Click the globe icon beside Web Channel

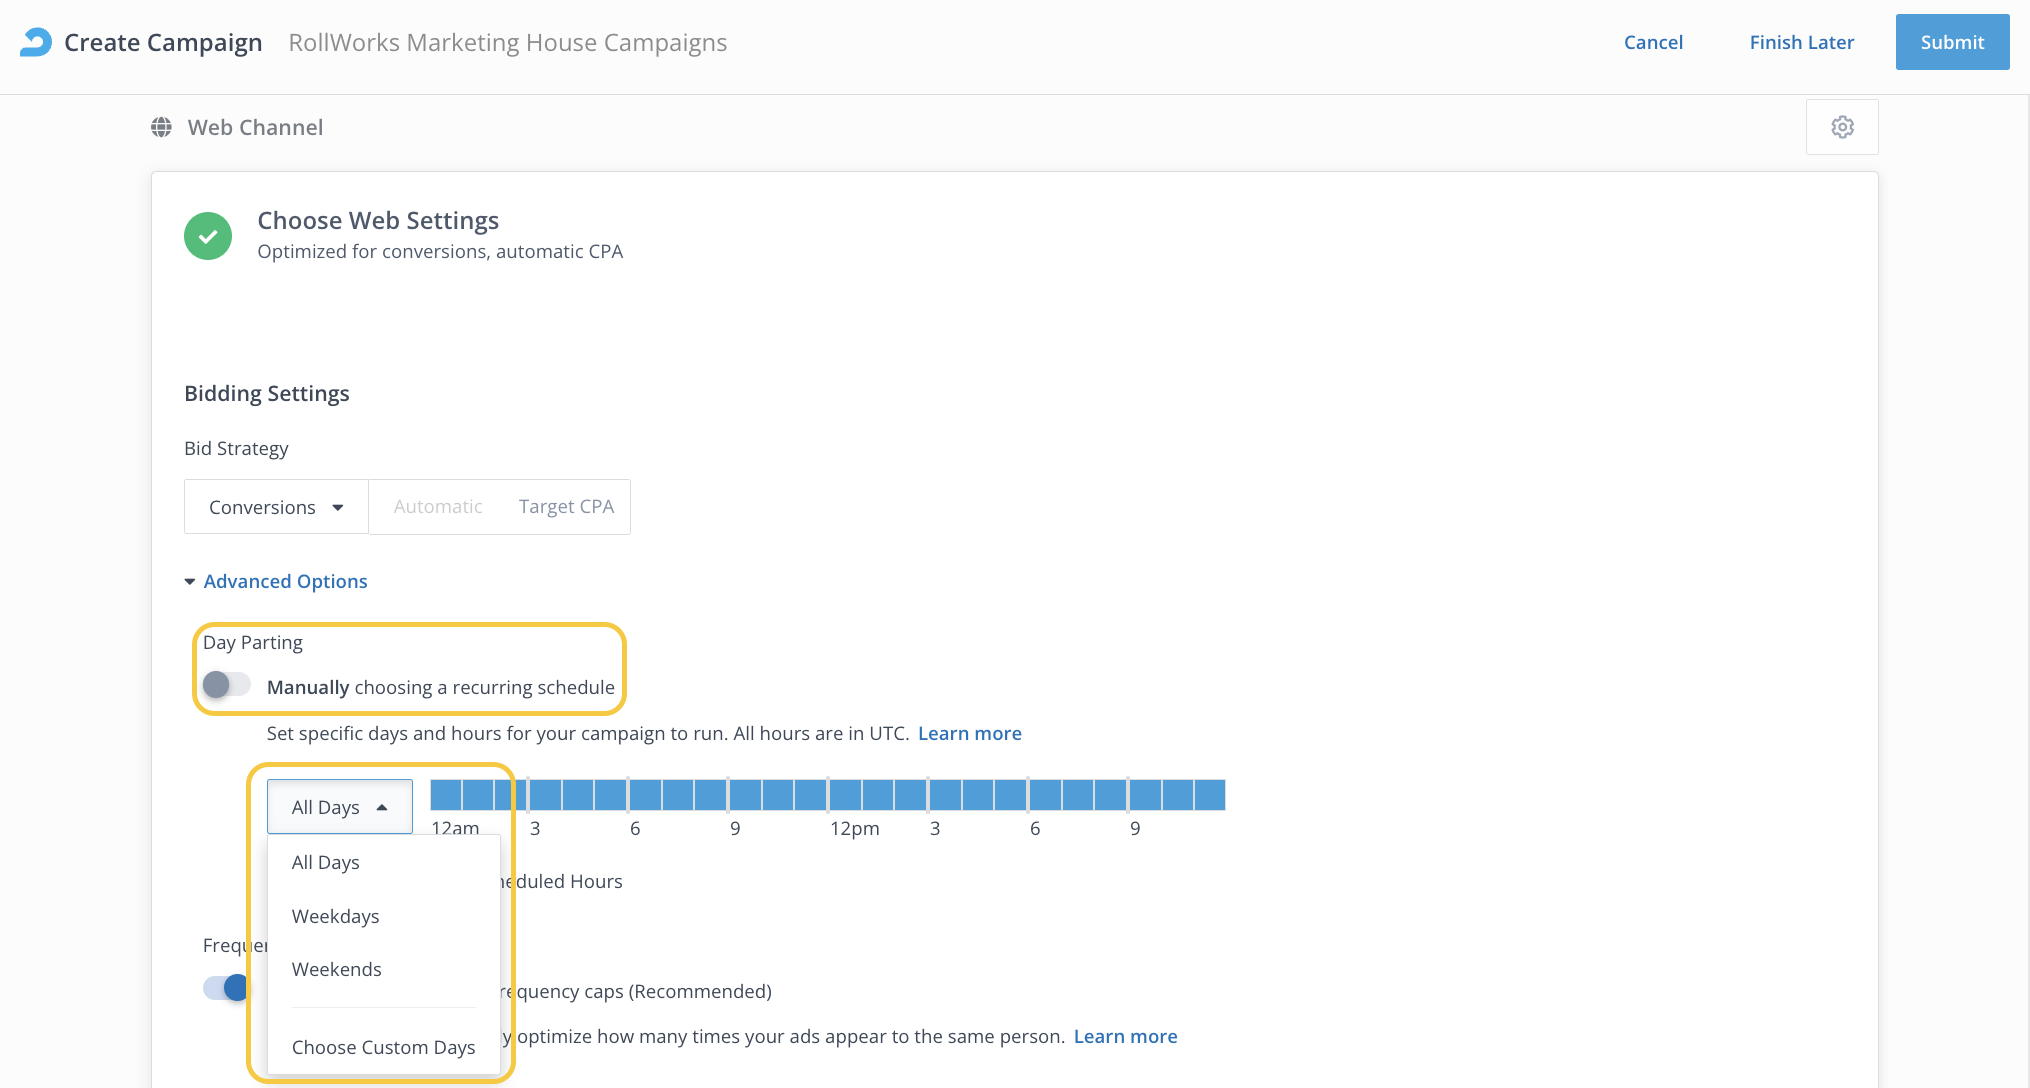(x=161, y=127)
